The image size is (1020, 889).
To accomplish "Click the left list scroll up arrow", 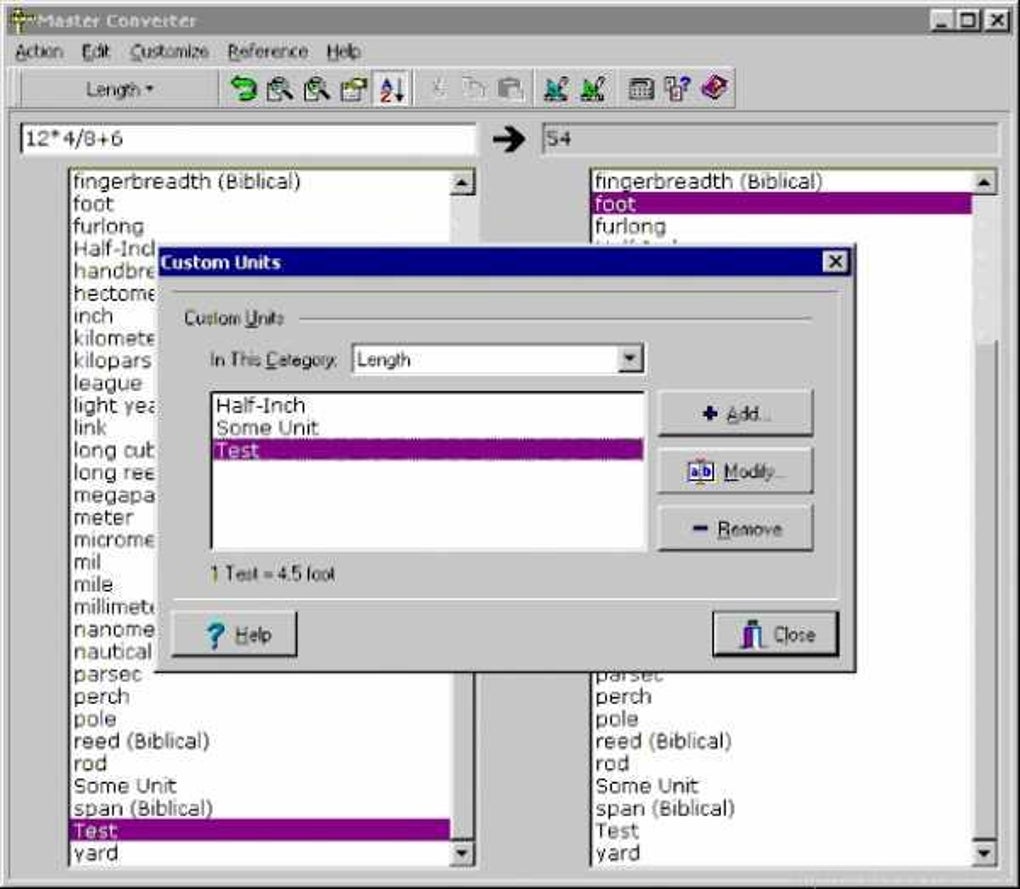I will 461,183.
